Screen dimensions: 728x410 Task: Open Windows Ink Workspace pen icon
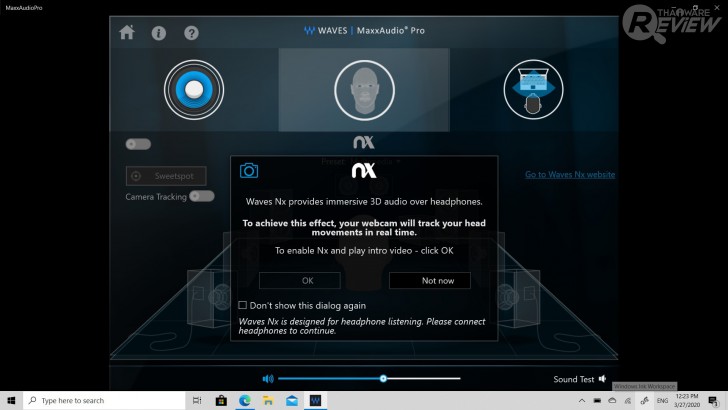644,400
